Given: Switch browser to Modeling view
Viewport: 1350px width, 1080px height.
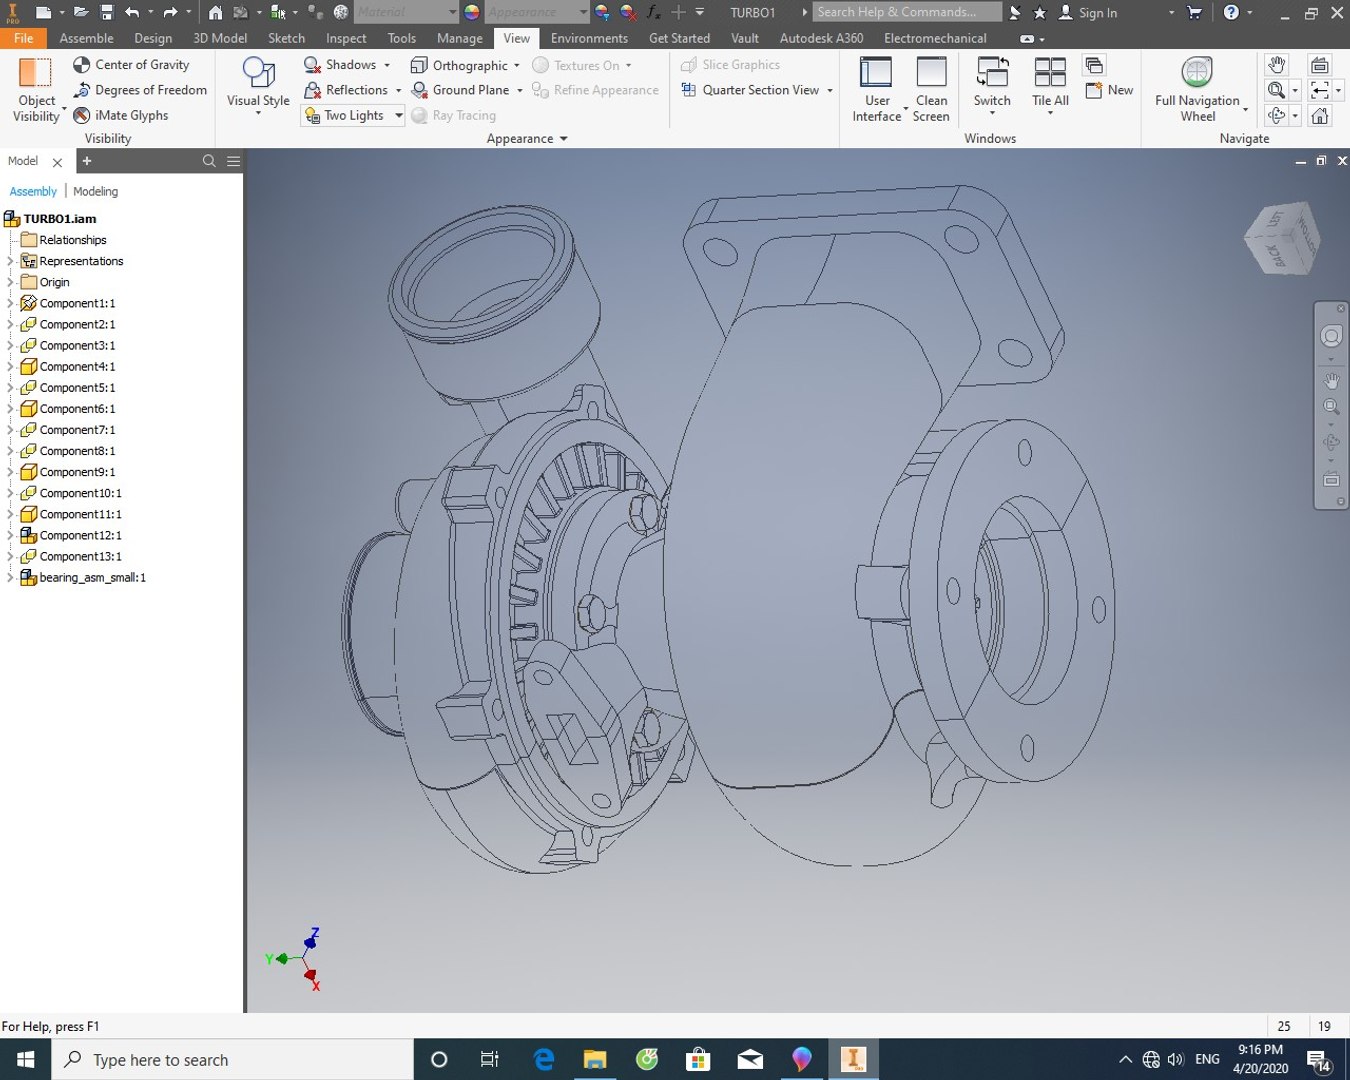Looking at the screenshot, I should [95, 191].
